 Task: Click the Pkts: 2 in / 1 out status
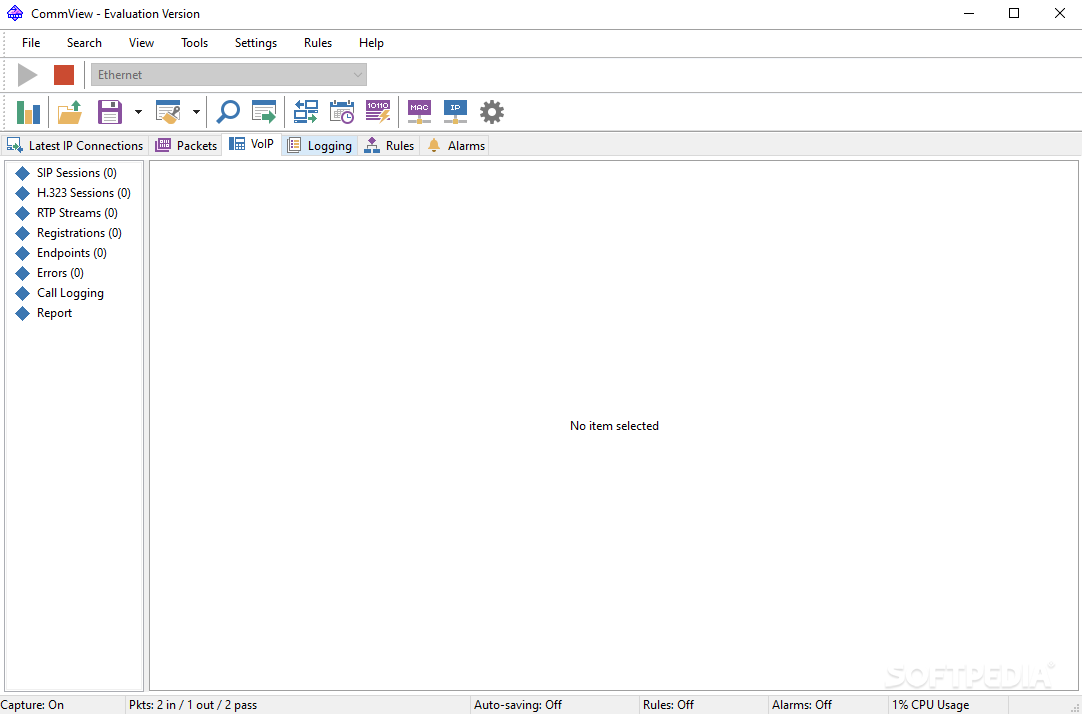[193, 705]
